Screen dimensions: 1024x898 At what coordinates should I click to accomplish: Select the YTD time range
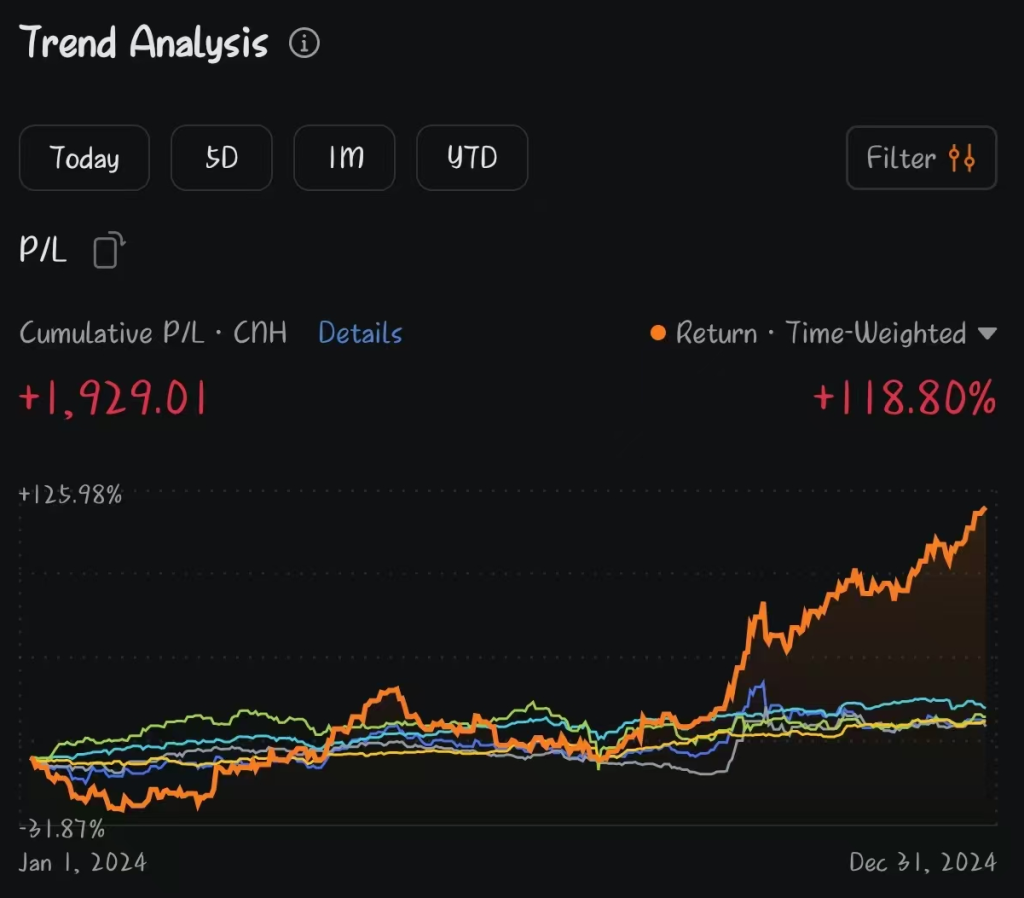[x=472, y=158]
